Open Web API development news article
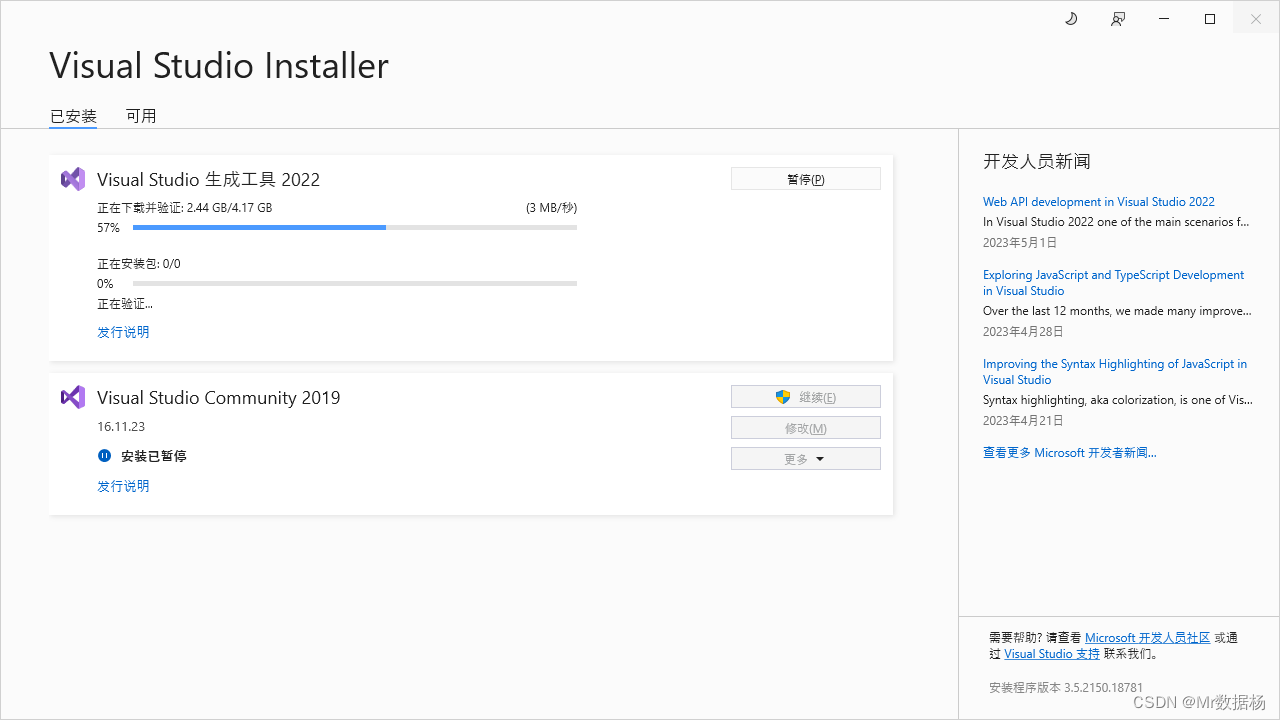The width and height of the screenshot is (1280, 720). pyautogui.click(x=1098, y=201)
